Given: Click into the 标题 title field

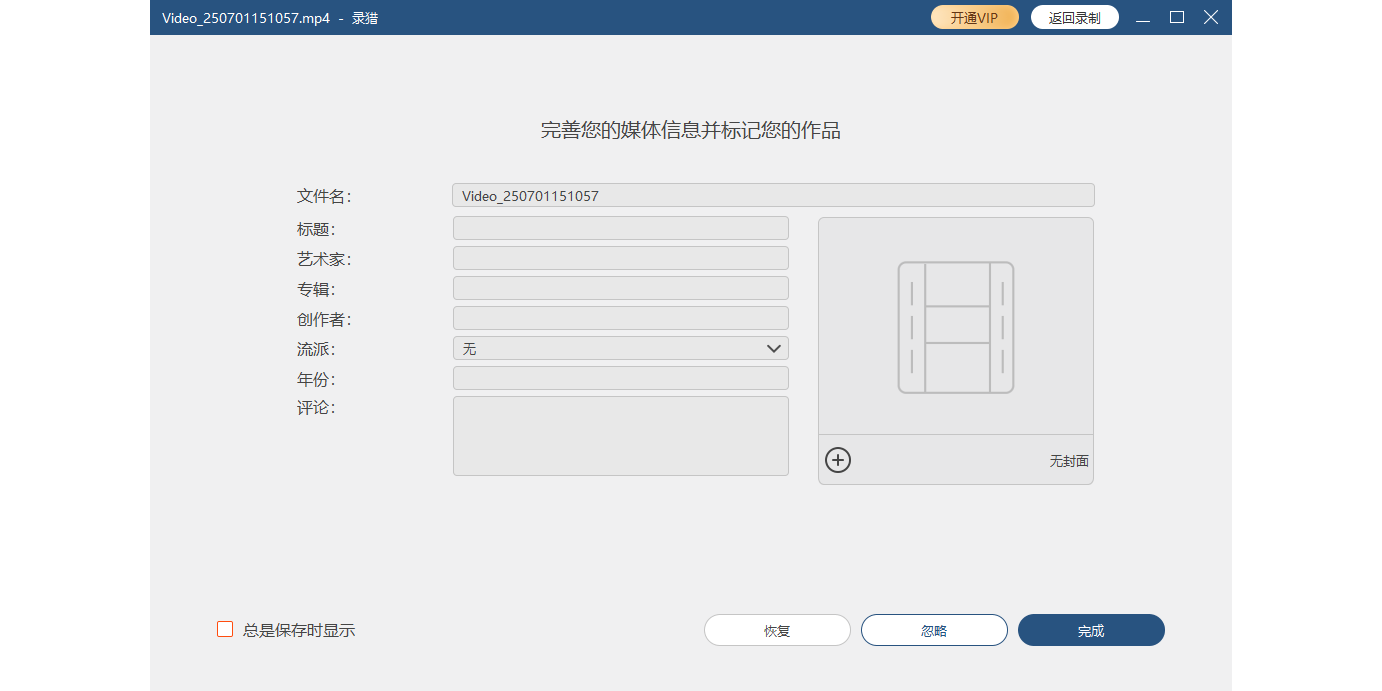Looking at the screenshot, I should pos(621,228).
